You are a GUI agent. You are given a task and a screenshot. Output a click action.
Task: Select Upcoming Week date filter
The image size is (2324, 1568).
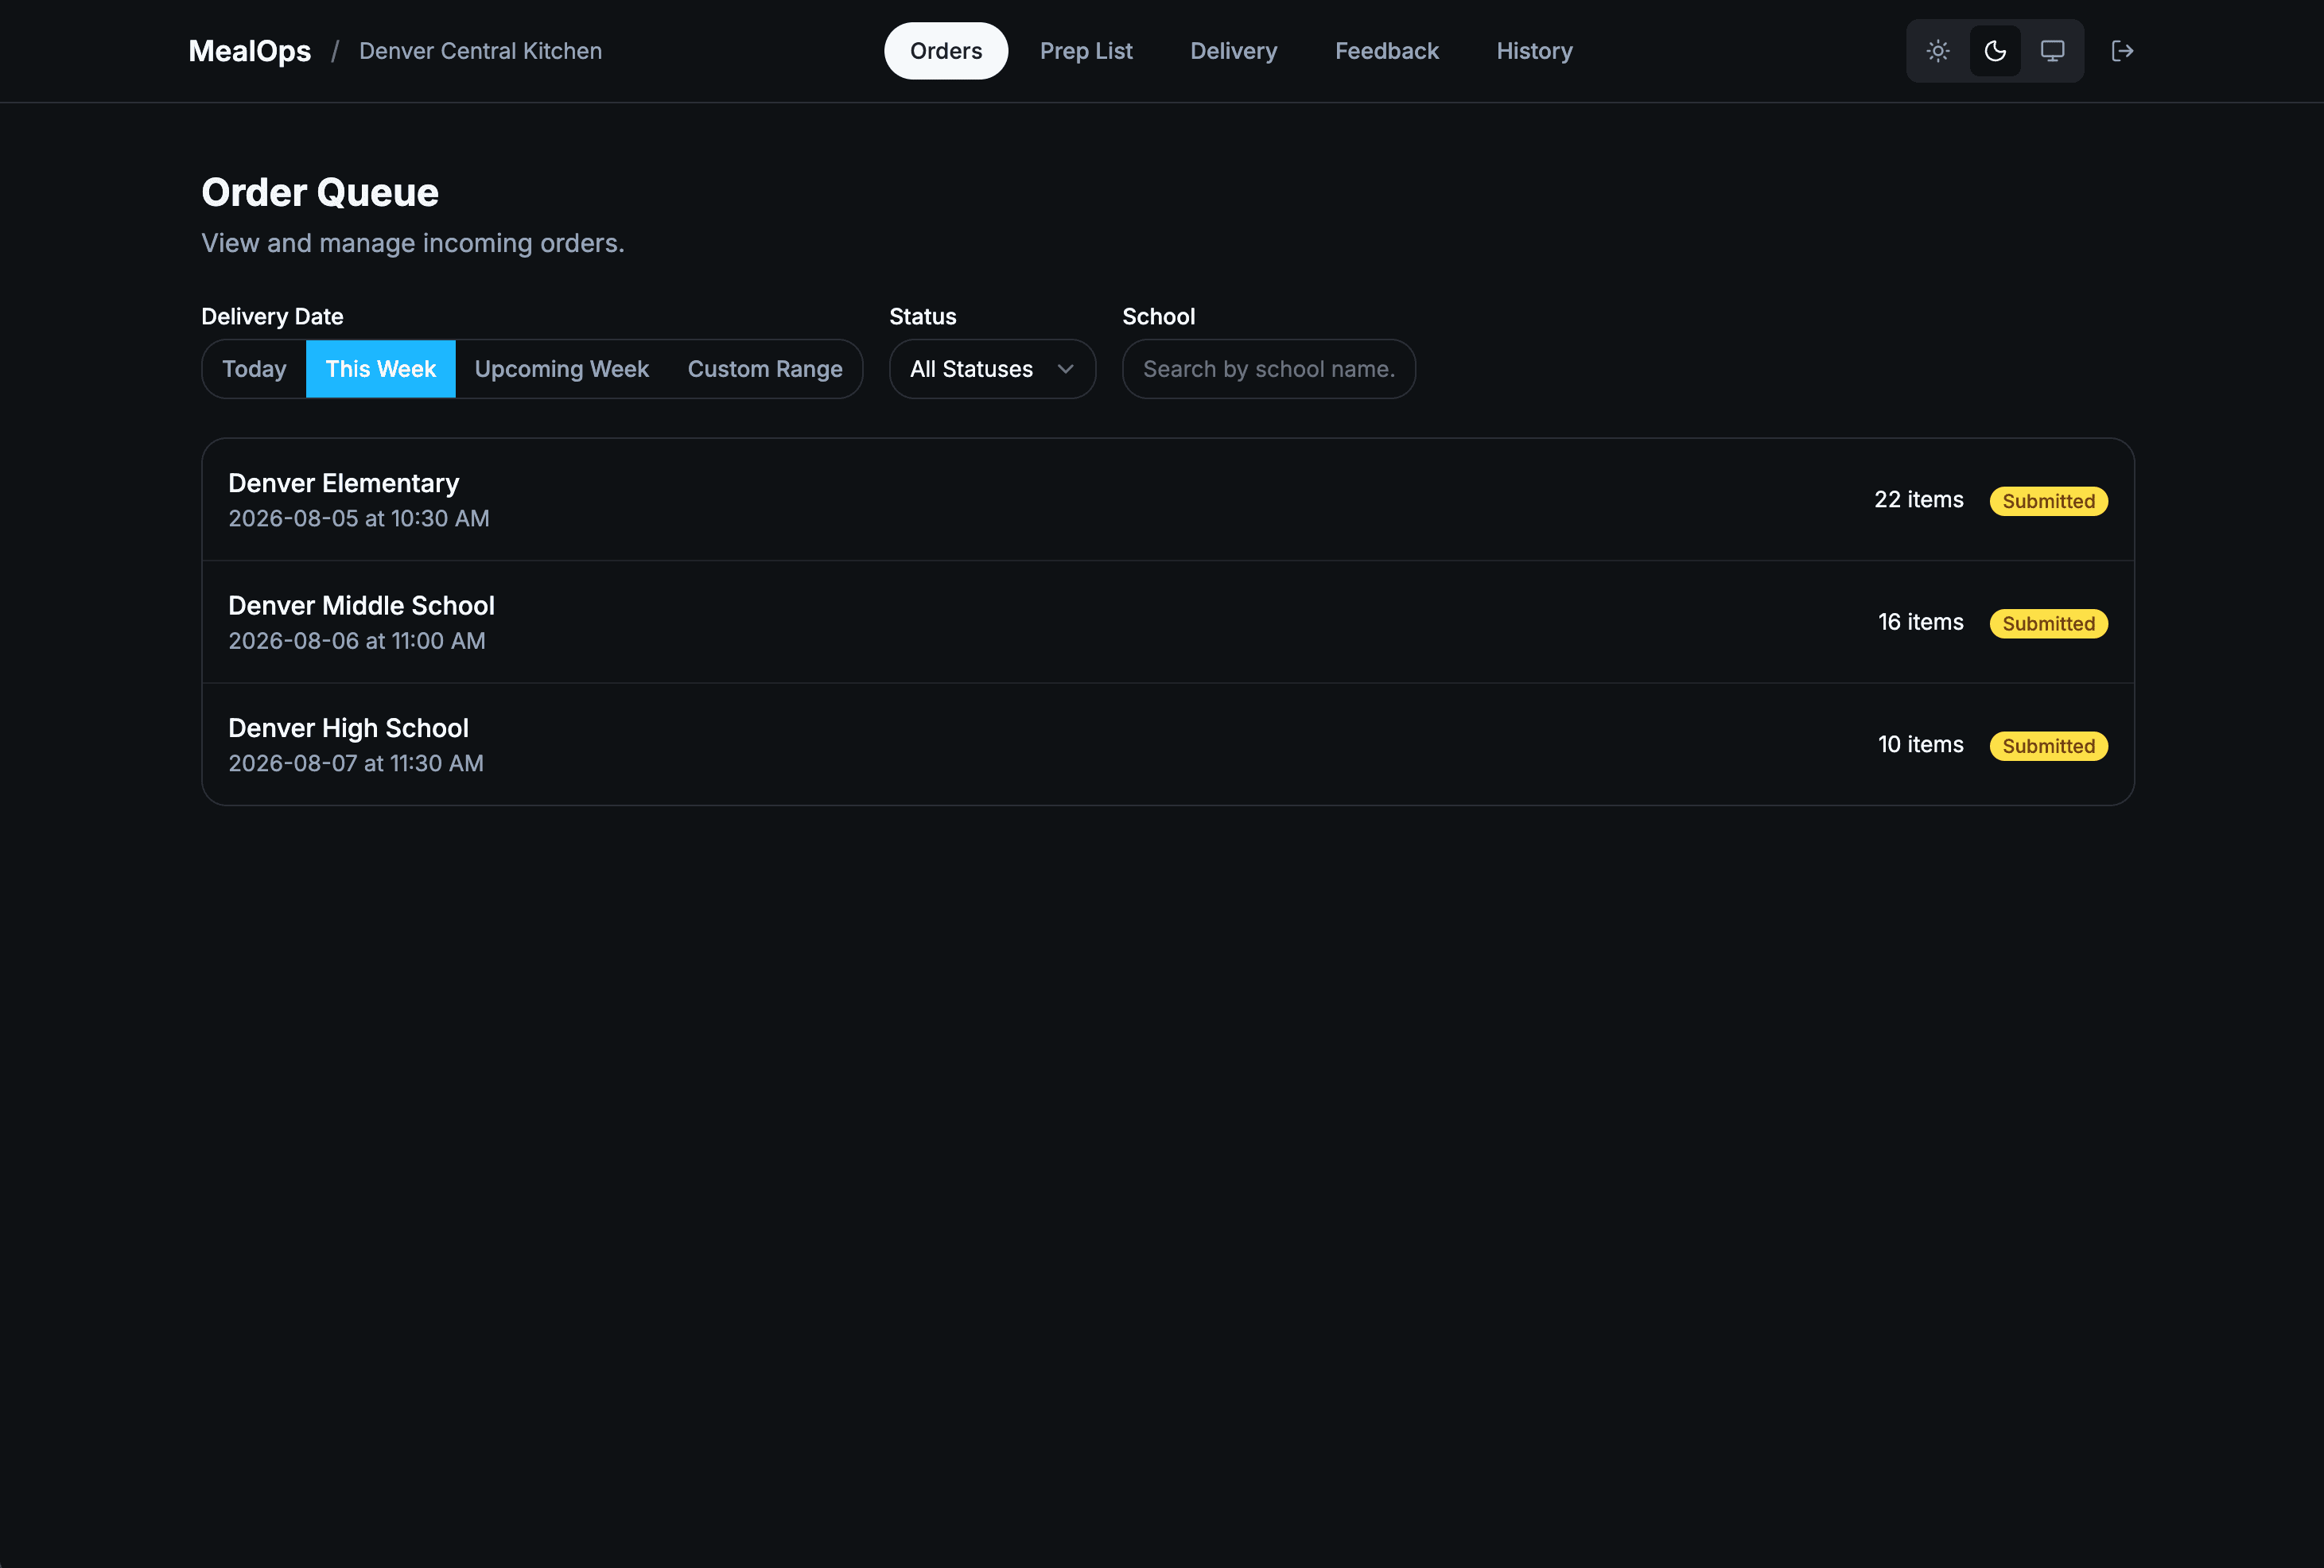(x=562, y=369)
